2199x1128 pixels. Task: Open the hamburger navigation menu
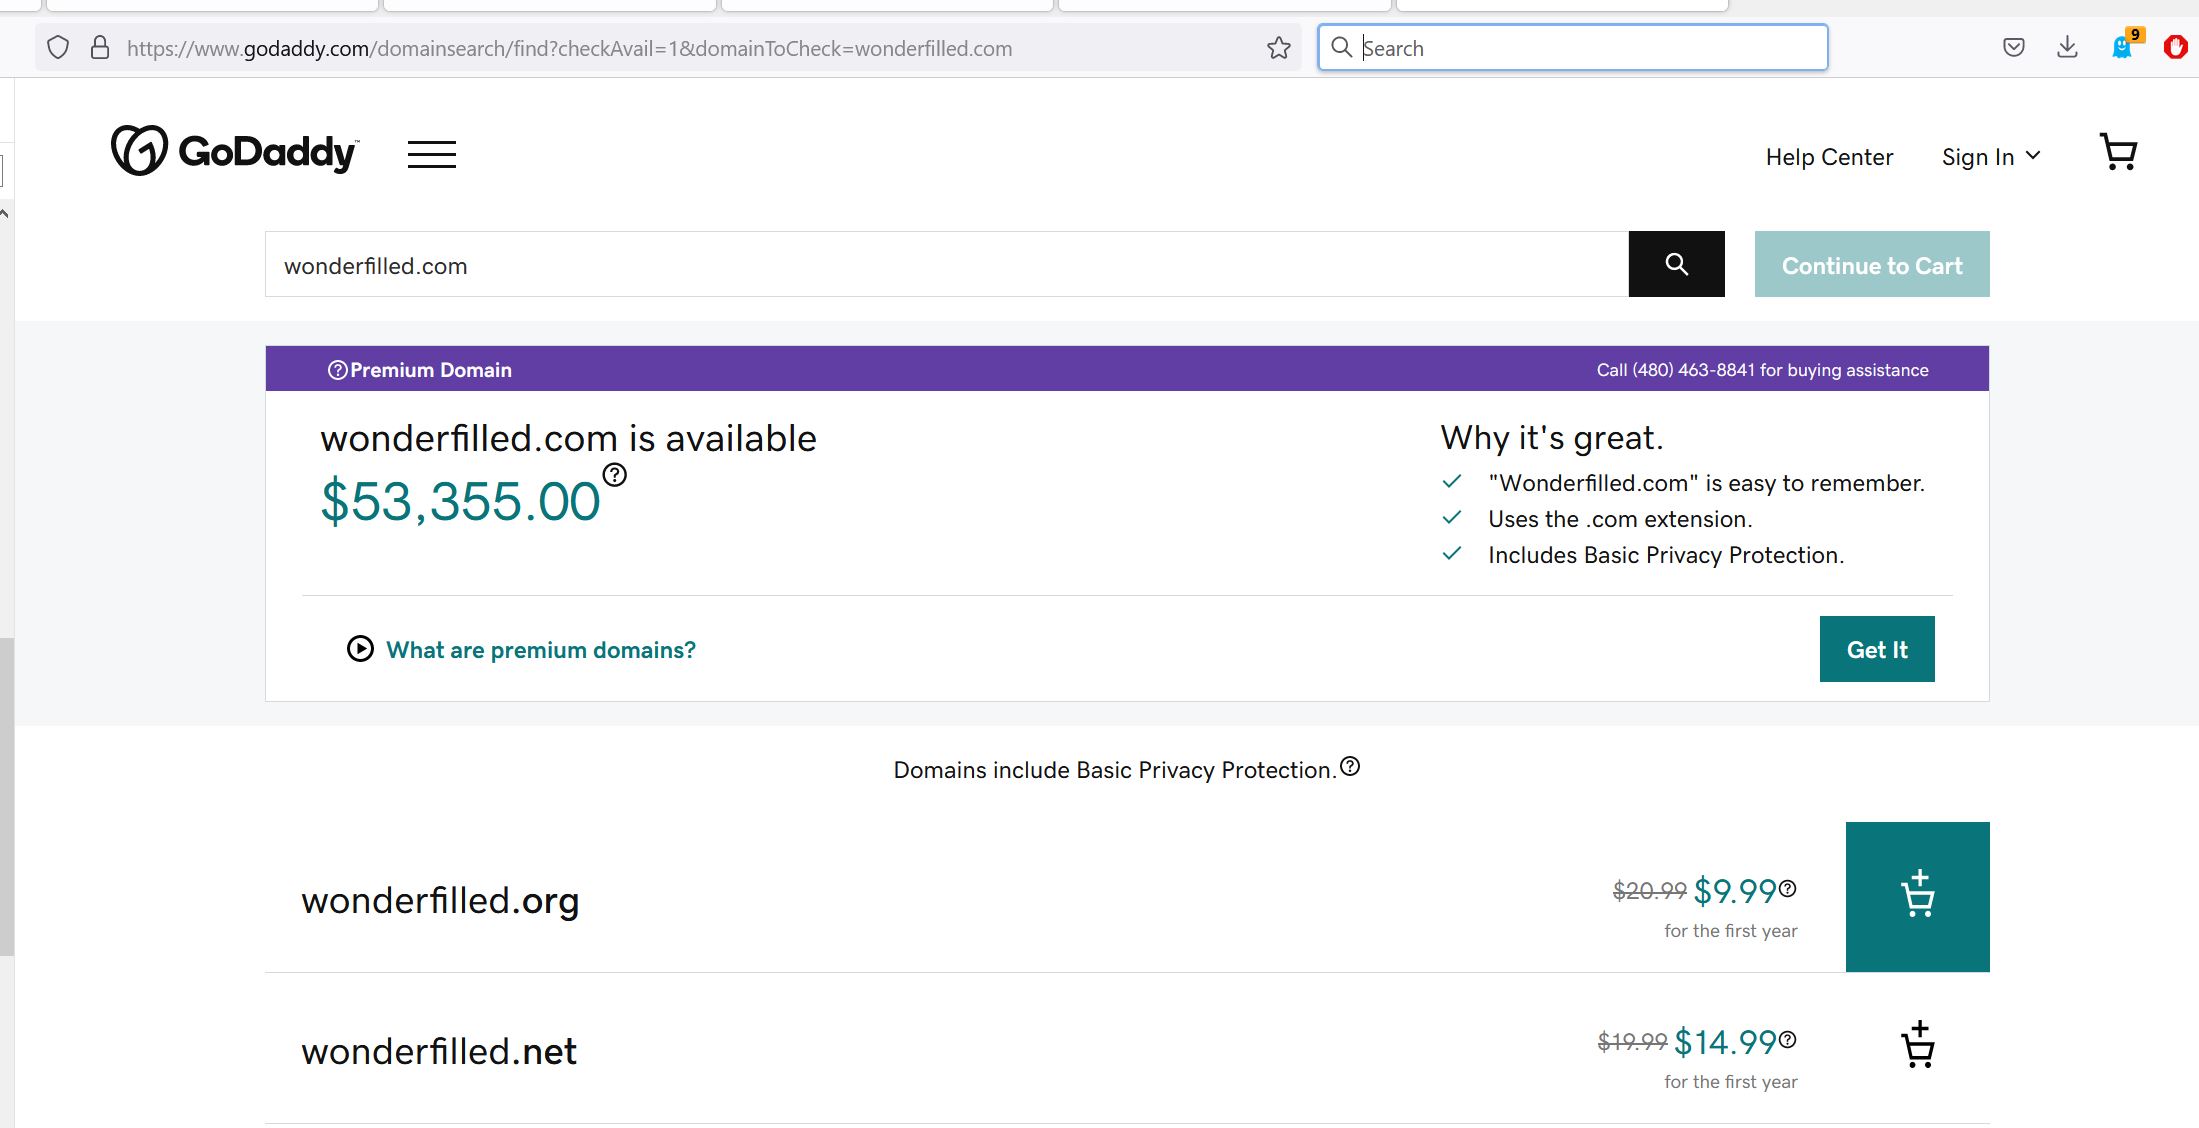point(432,154)
